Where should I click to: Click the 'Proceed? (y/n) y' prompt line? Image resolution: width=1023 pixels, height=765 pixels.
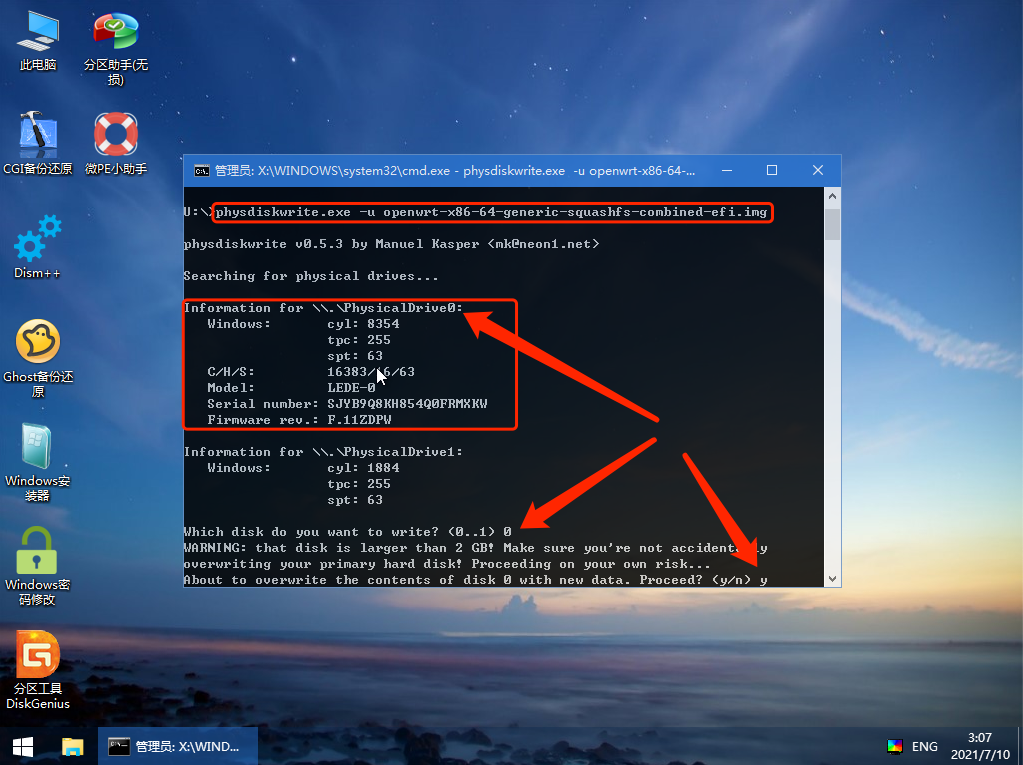click(x=476, y=580)
